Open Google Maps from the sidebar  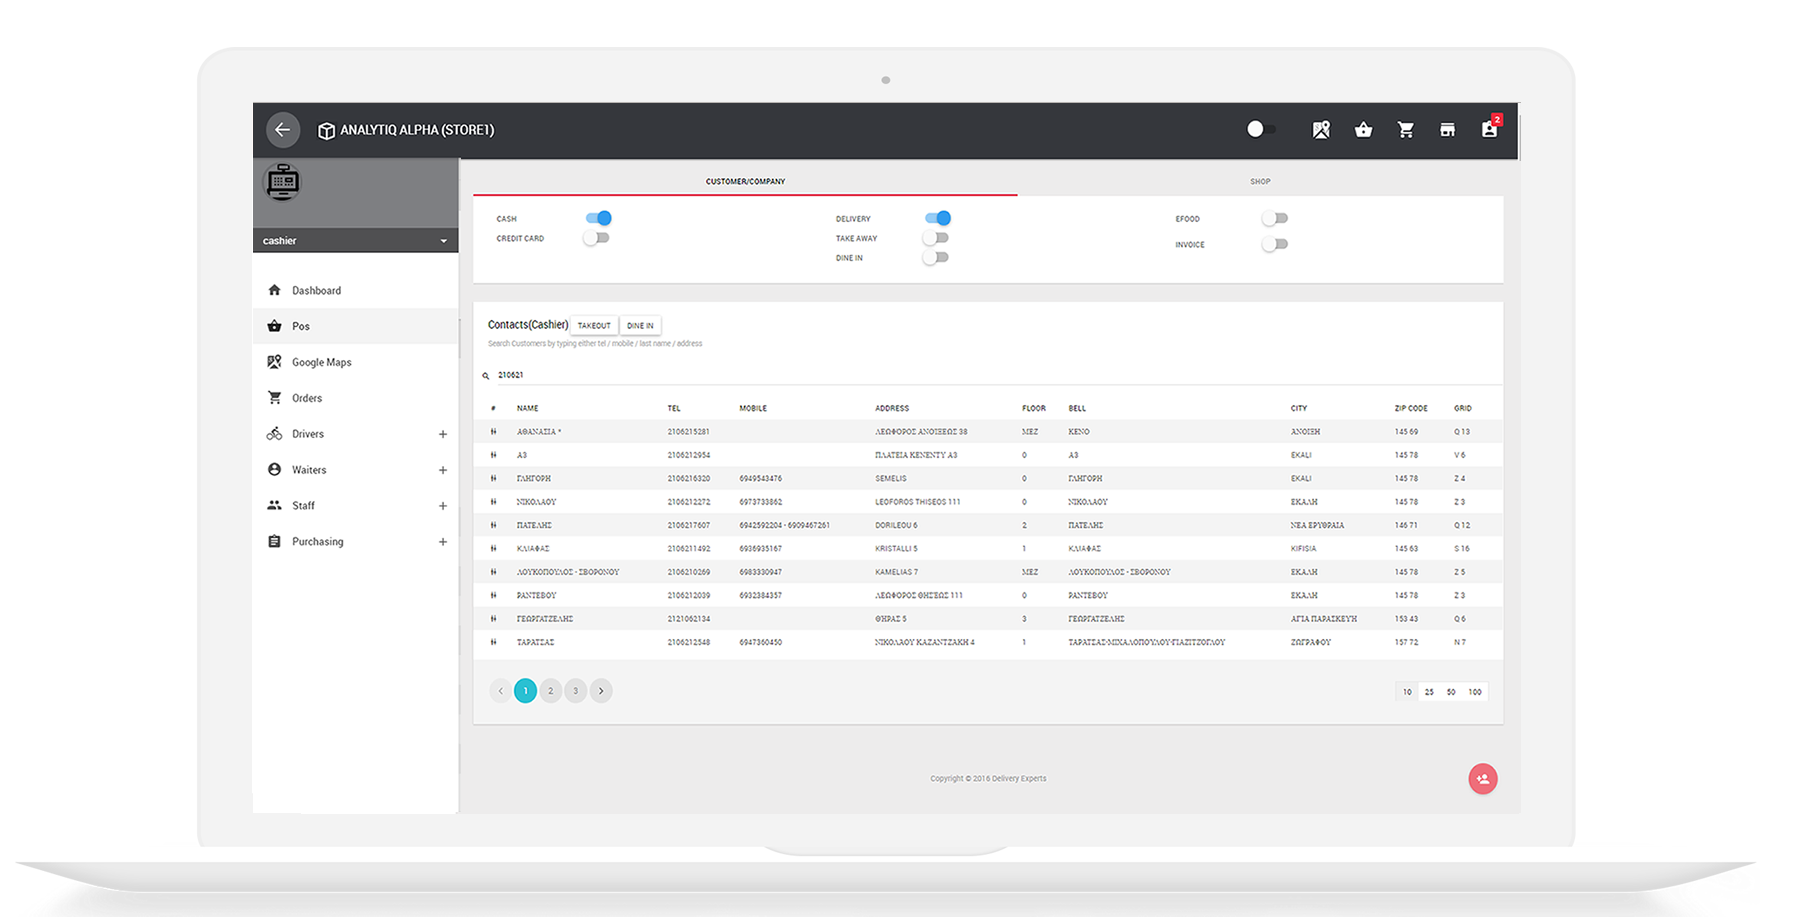[321, 362]
